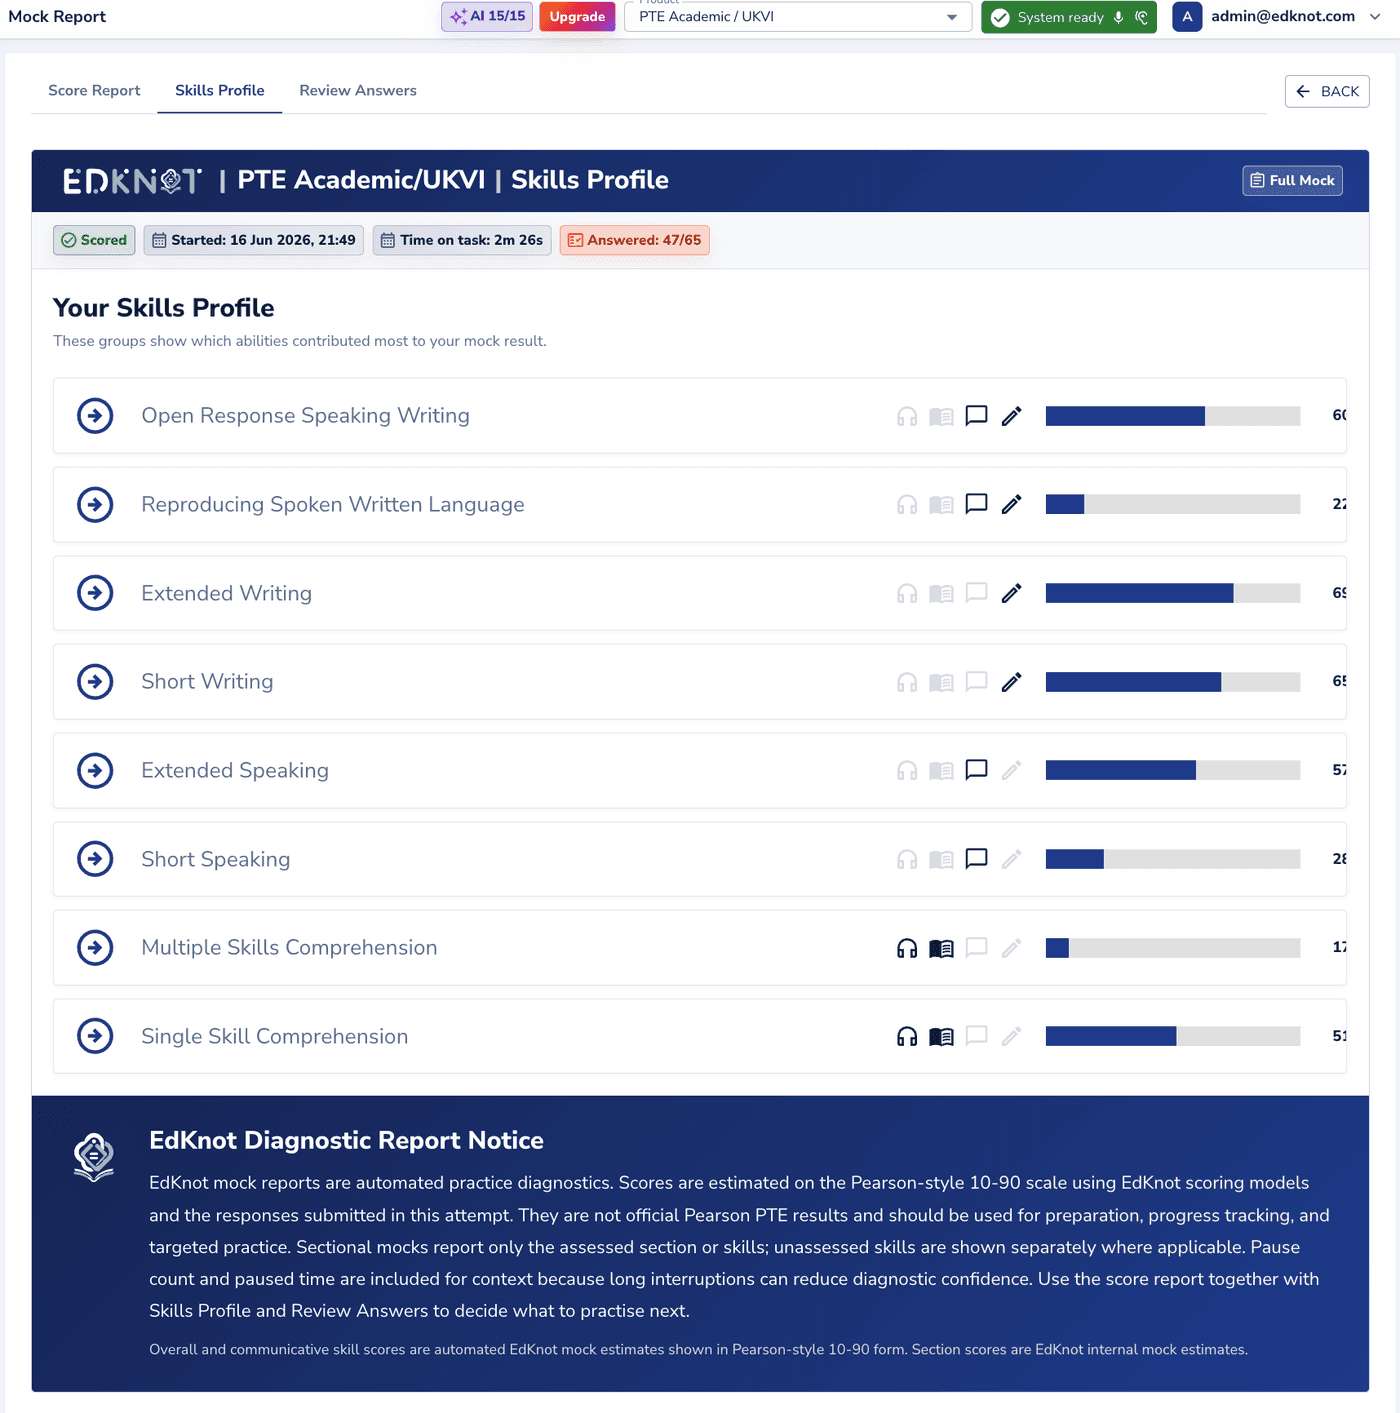The width and height of the screenshot is (1400, 1413).
Task: Click the EdKnot logo in the banner
Action: pyautogui.click(x=132, y=181)
